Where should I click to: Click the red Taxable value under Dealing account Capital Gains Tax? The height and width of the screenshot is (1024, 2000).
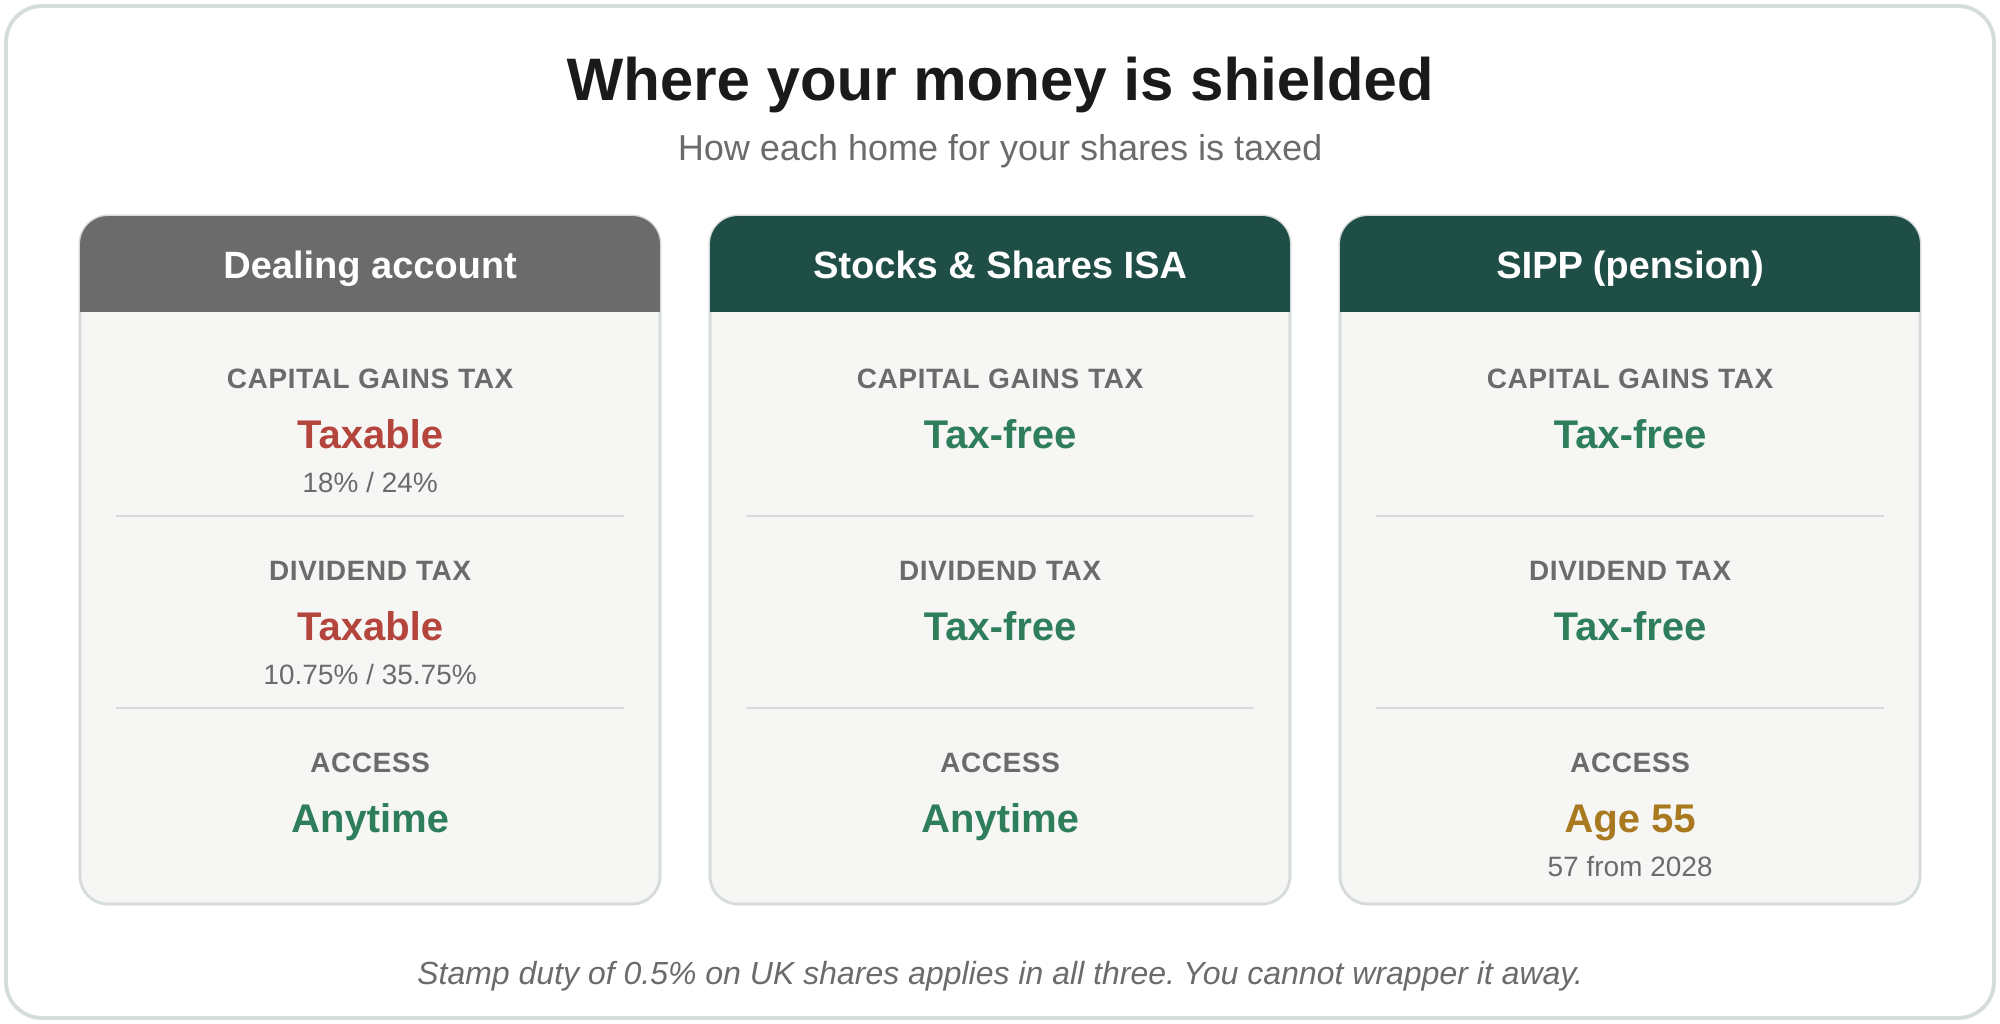(x=370, y=434)
